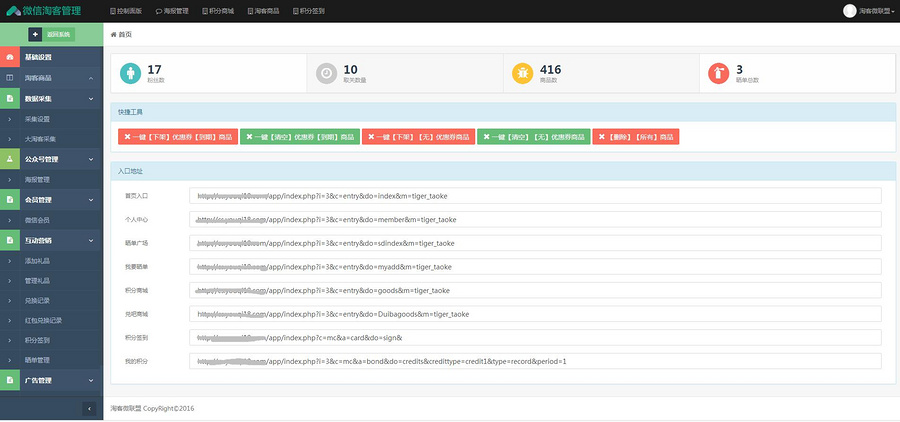Click the red dashboard icon for 基础设置
The width and height of the screenshot is (900, 422).
click(x=10, y=57)
